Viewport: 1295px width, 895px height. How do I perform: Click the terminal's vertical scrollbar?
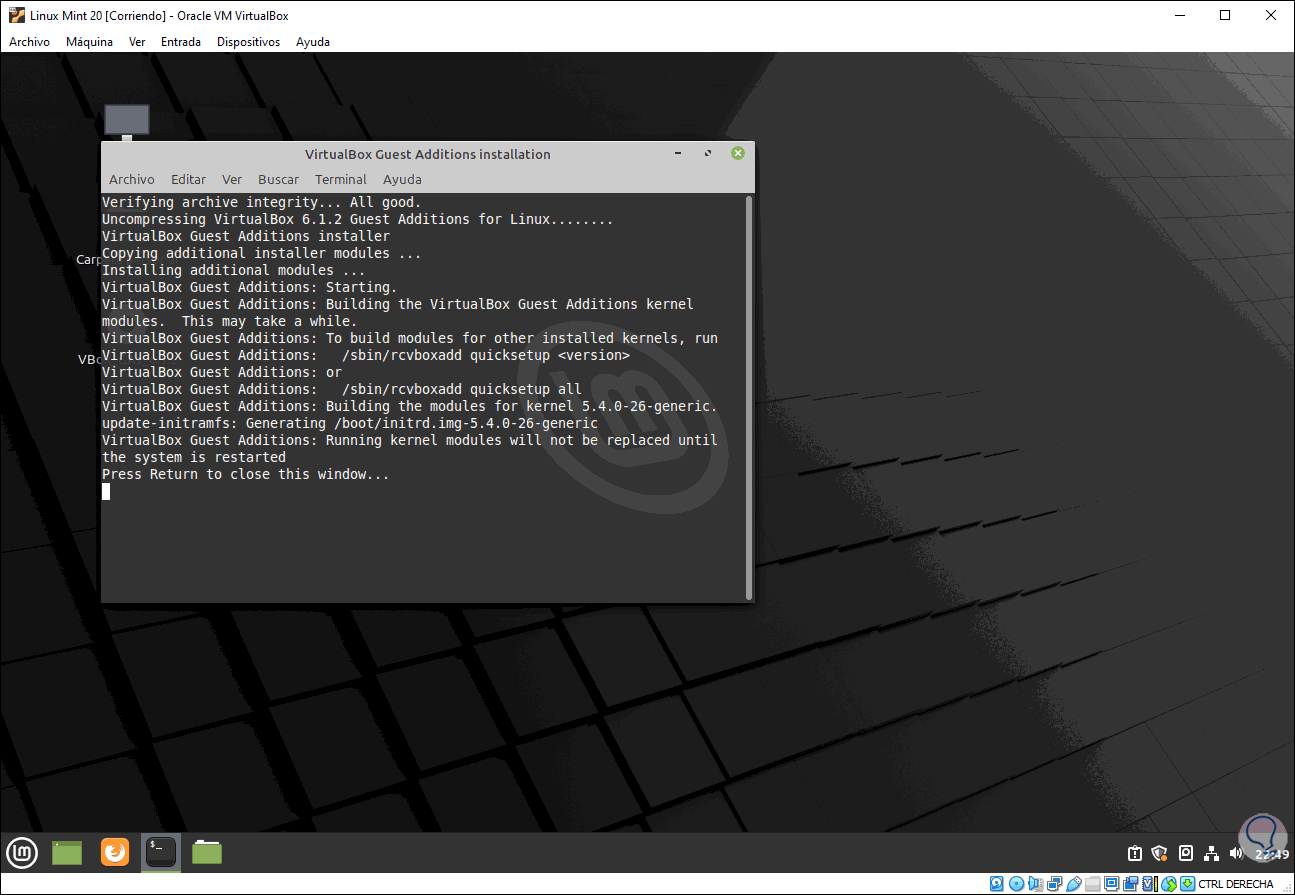(749, 398)
